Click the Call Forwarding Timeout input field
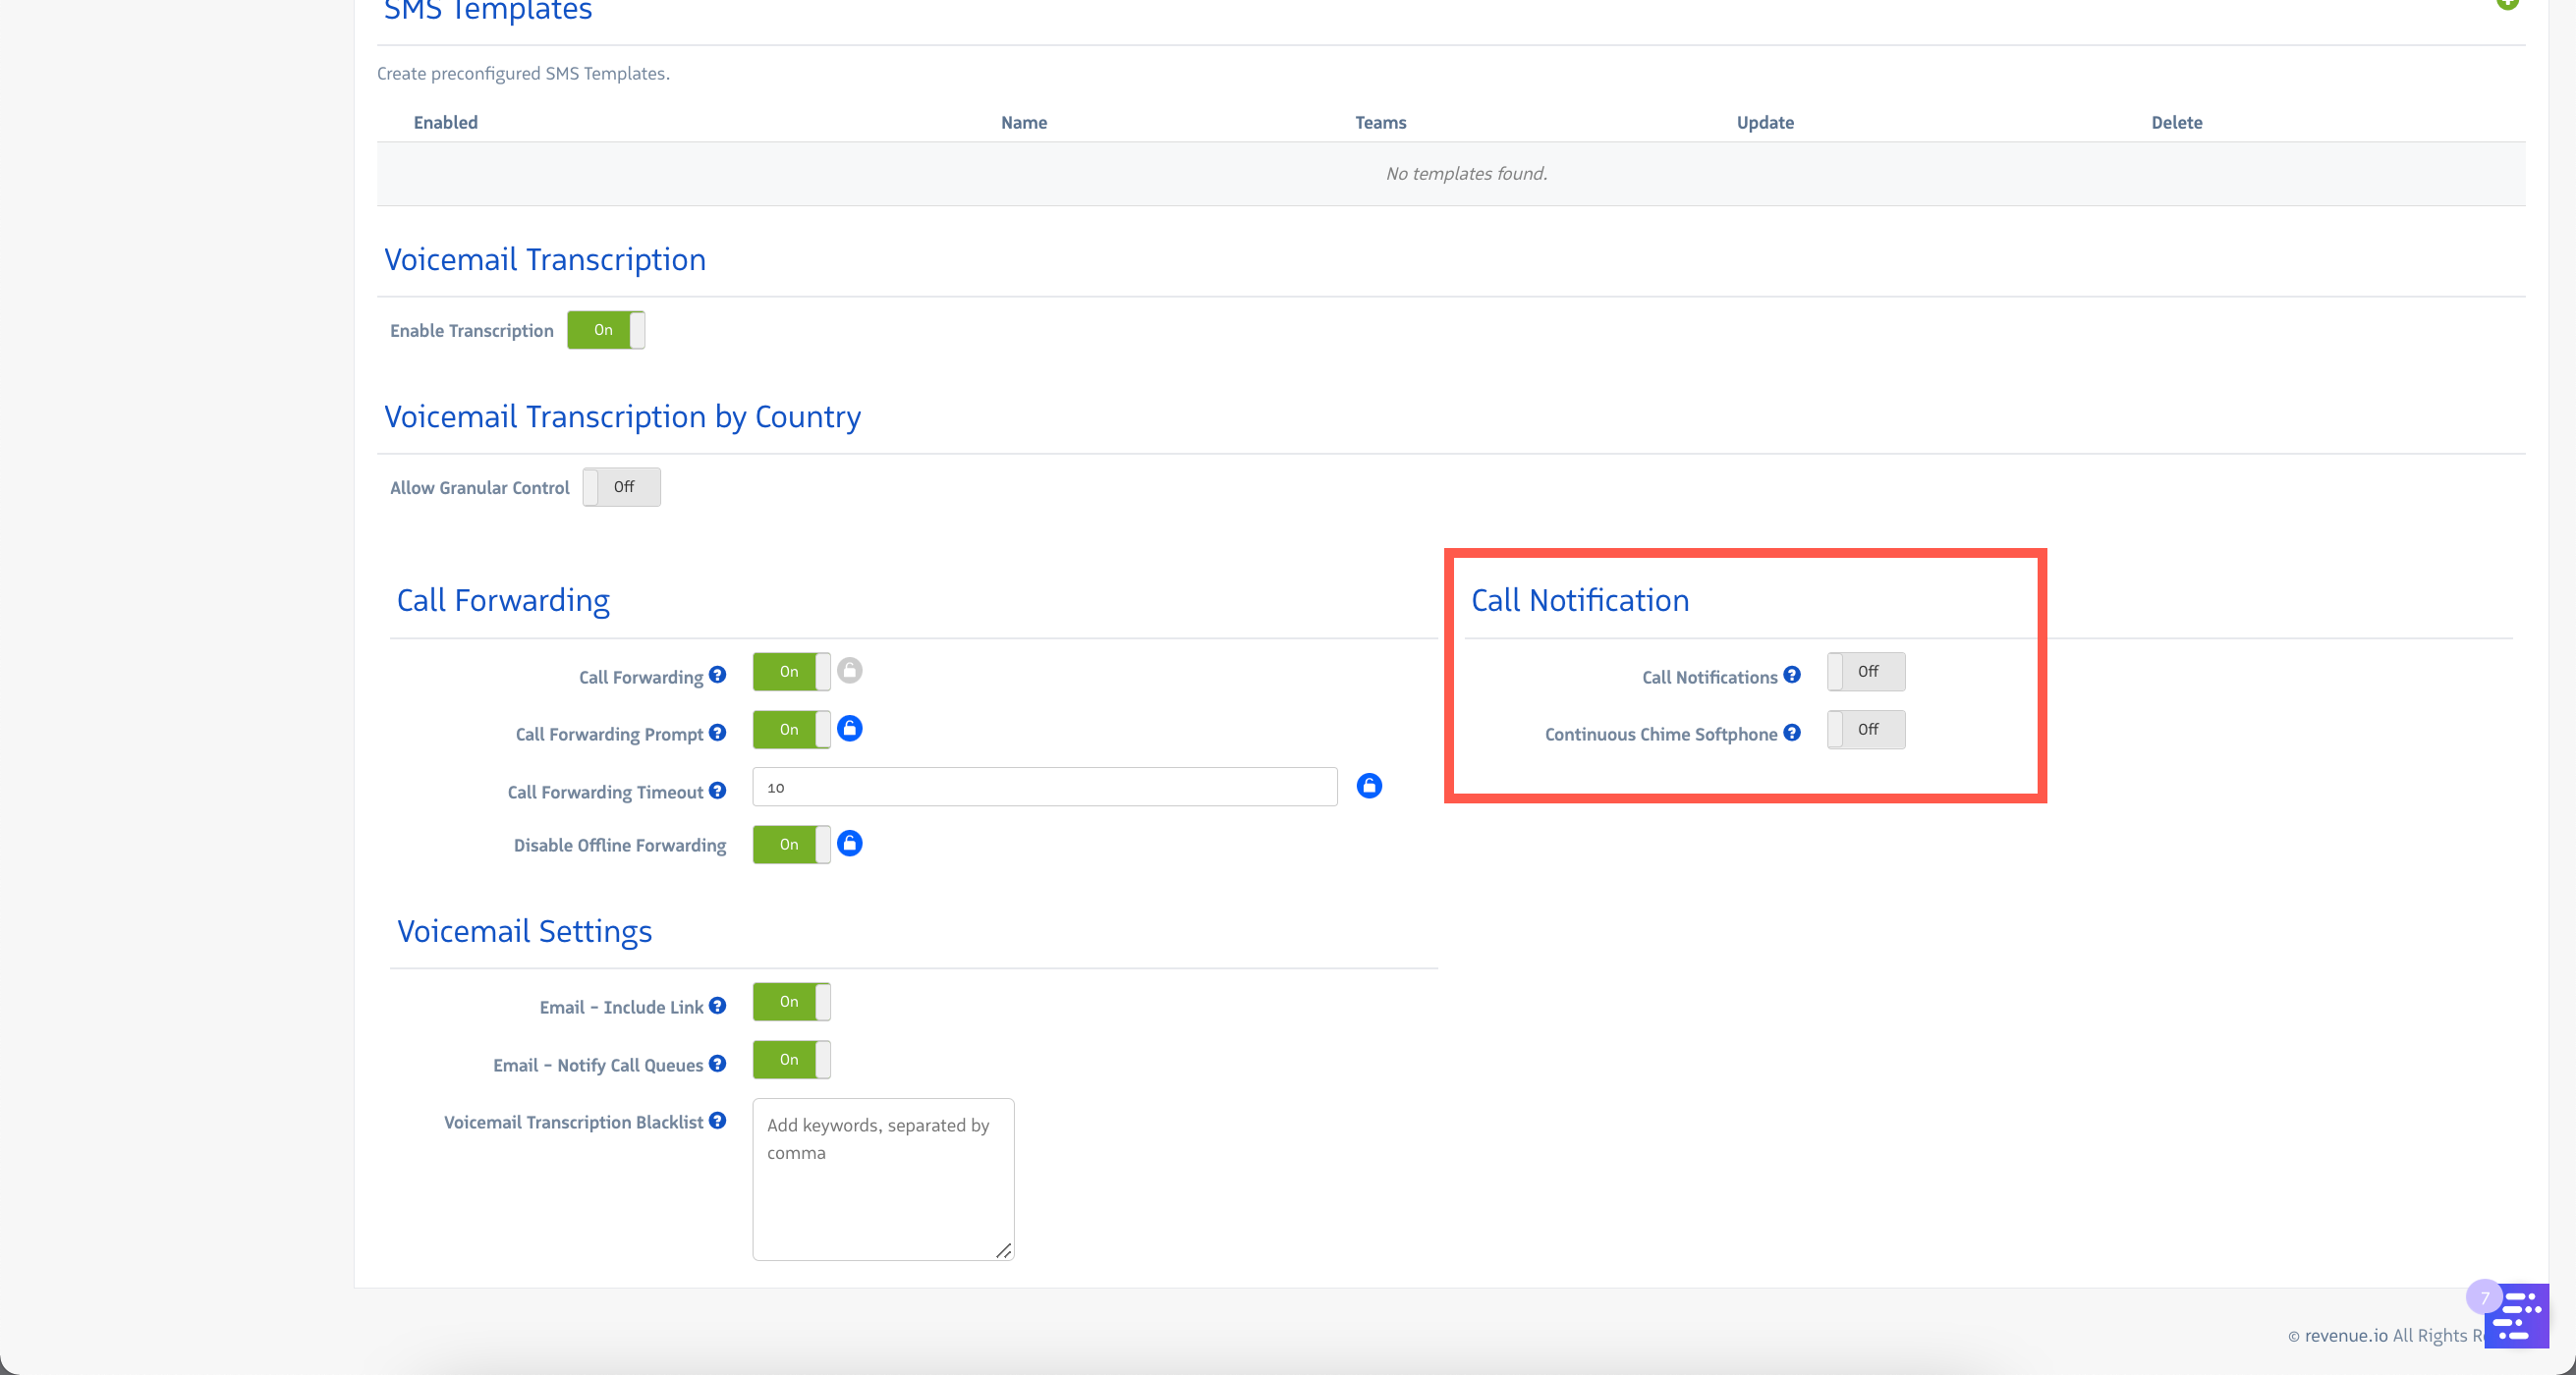Screen dimensions: 2576x1375 (x=1043, y=787)
